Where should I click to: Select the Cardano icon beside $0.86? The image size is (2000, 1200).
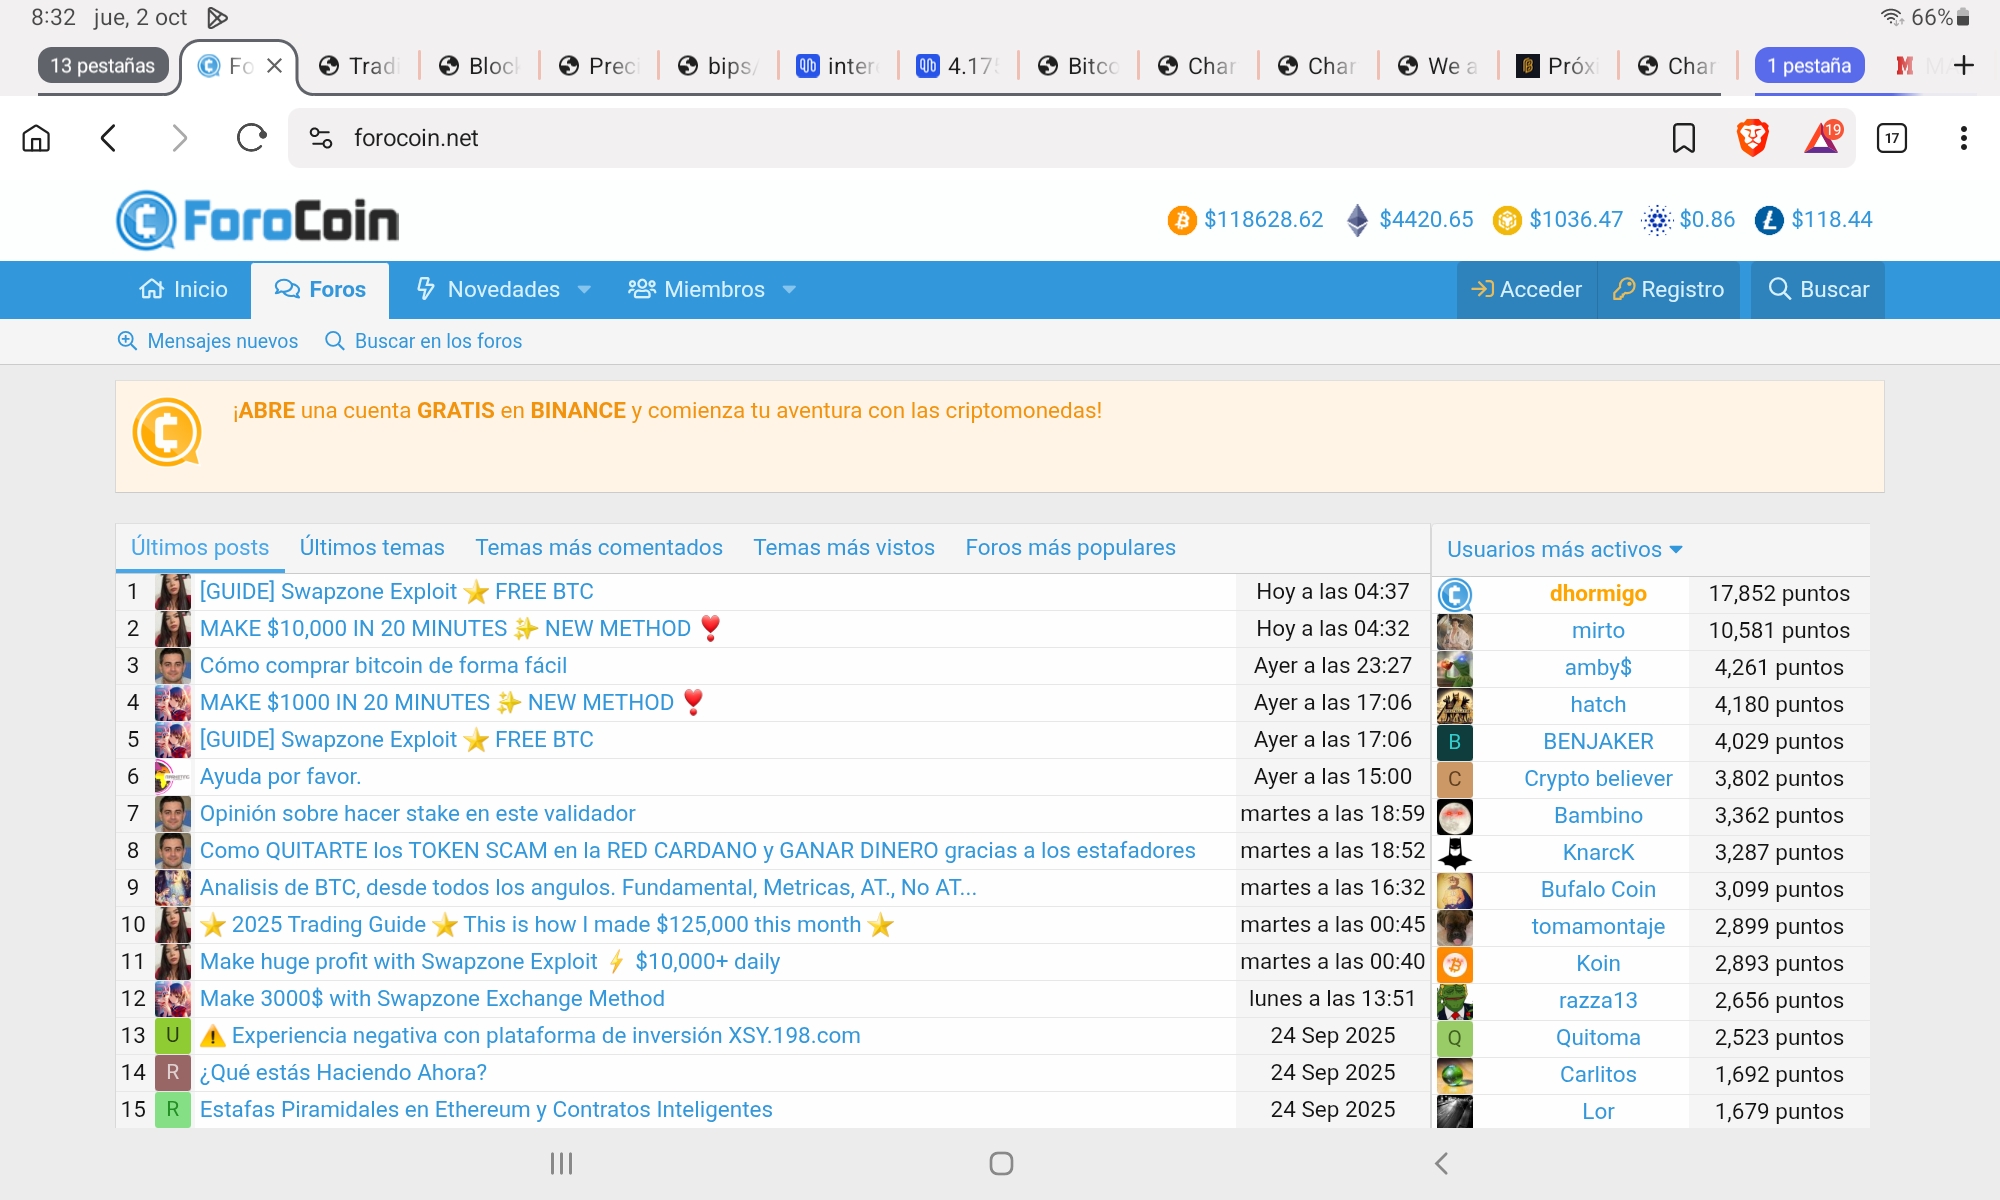1659,219
